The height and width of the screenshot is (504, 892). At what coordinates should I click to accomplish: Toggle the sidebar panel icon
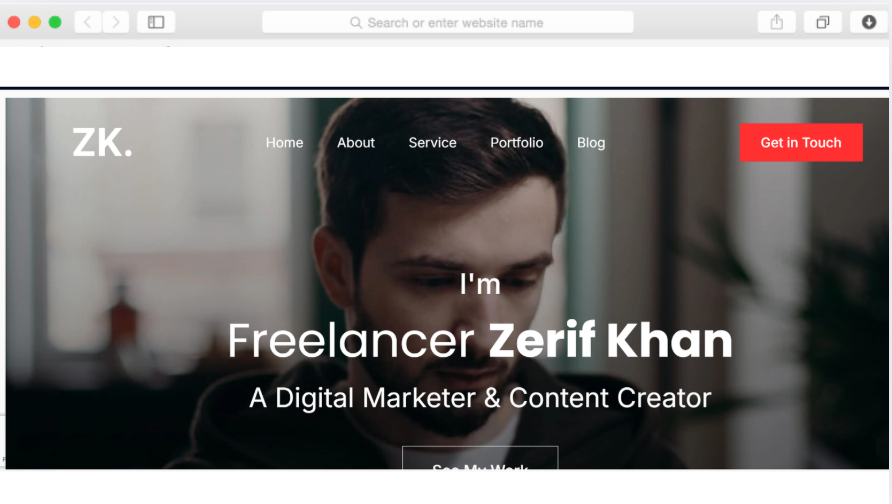point(156,22)
